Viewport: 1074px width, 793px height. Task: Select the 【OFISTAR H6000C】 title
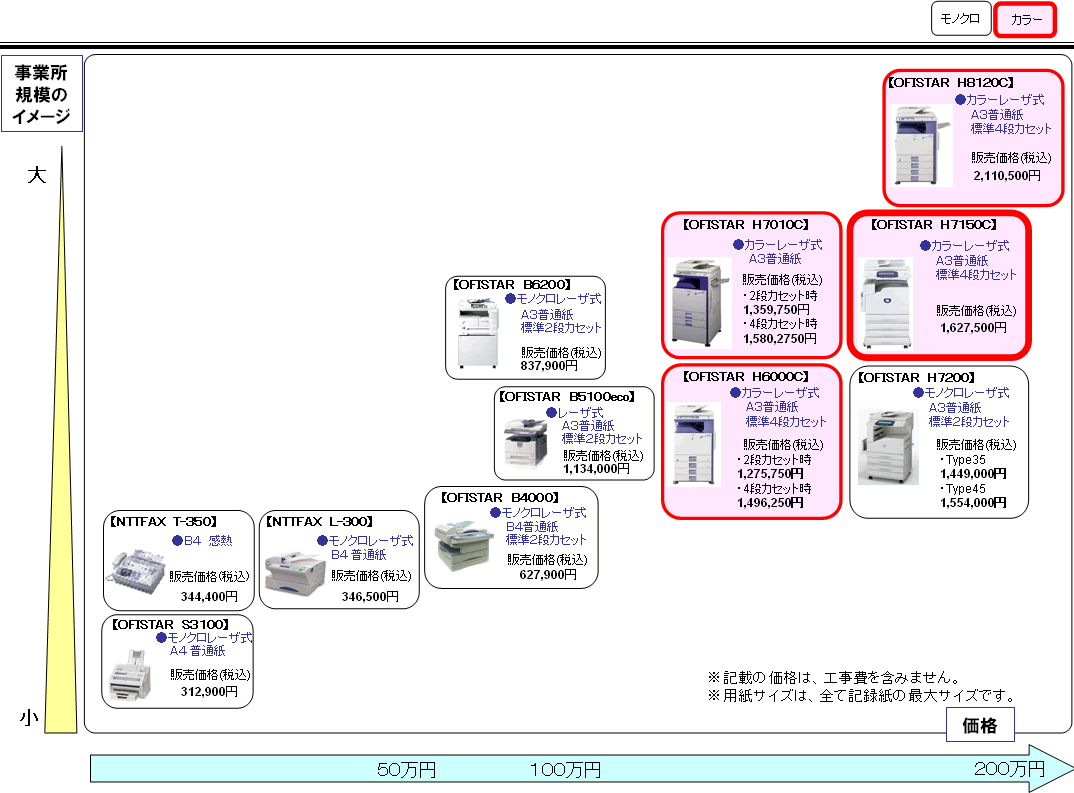click(x=746, y=377)
